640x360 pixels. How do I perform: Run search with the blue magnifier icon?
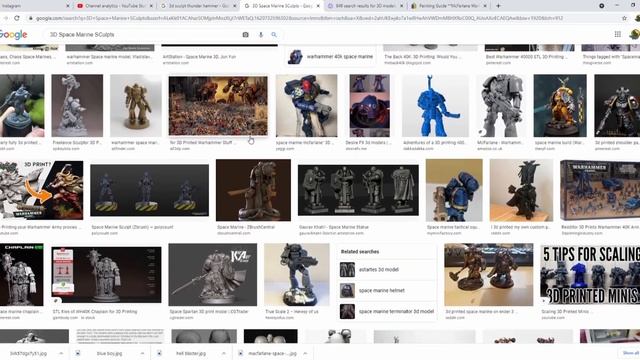coord(274,35)
